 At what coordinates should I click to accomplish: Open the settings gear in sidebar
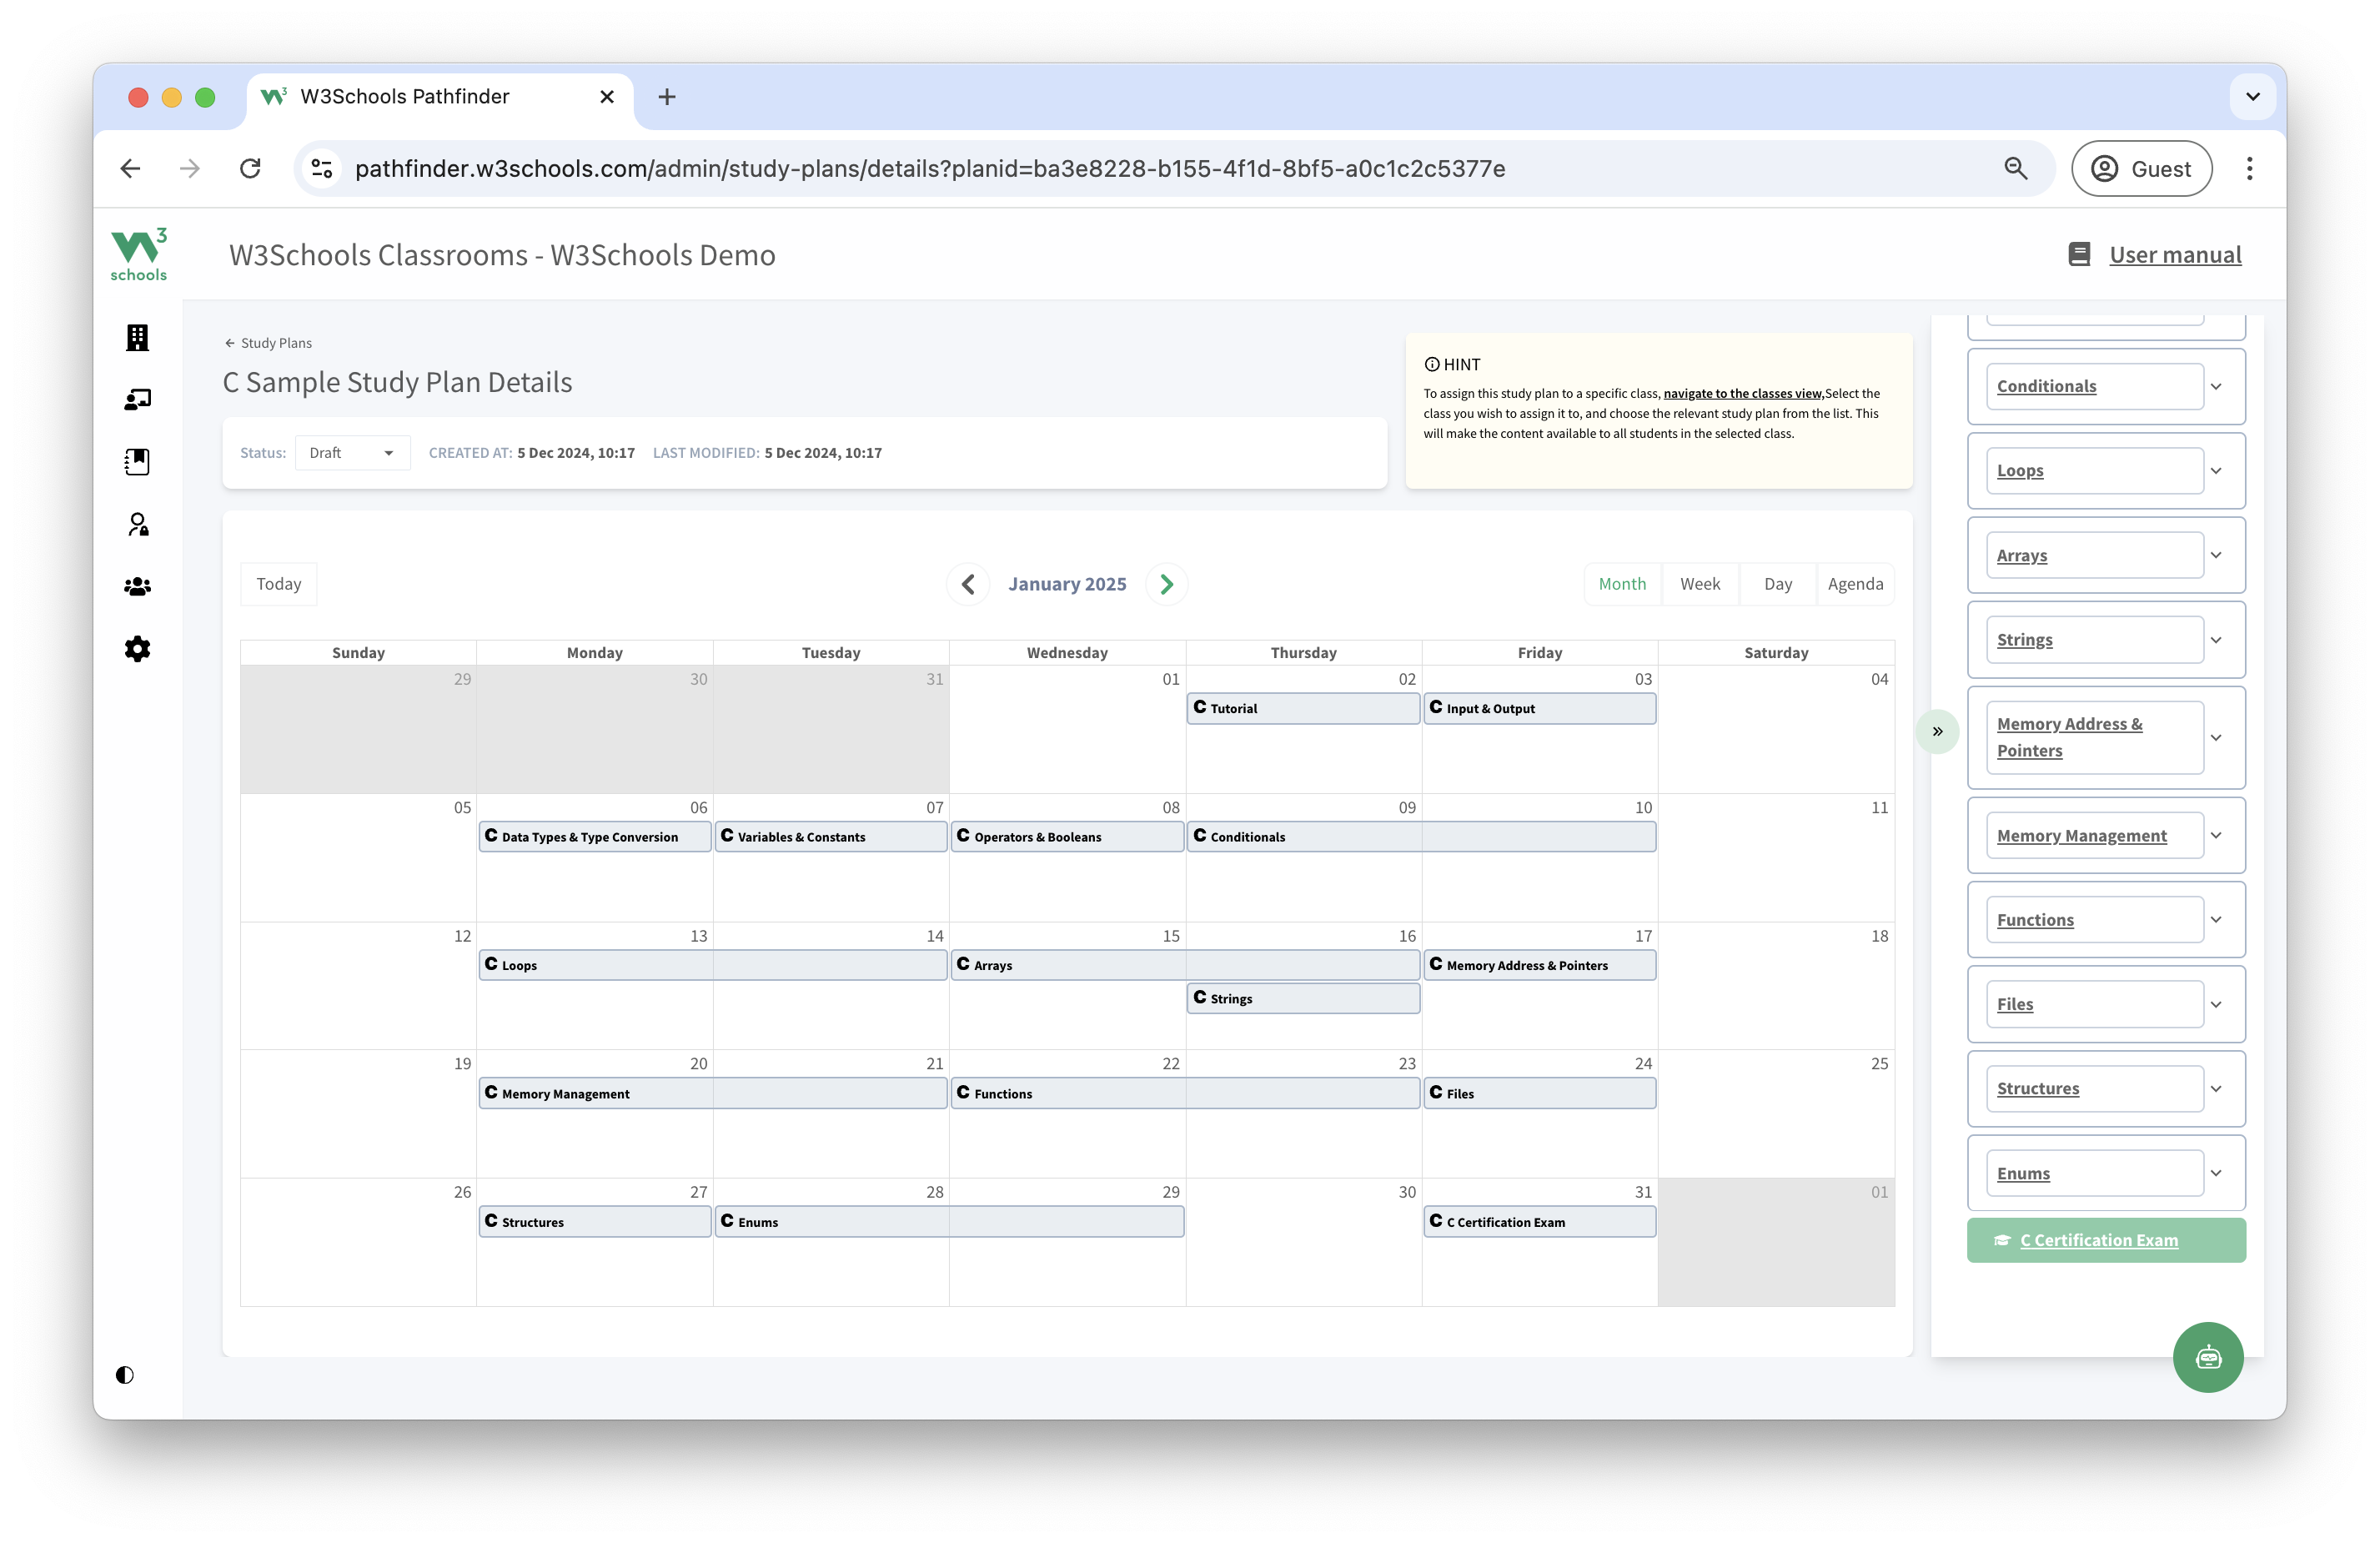pos(137,649)
